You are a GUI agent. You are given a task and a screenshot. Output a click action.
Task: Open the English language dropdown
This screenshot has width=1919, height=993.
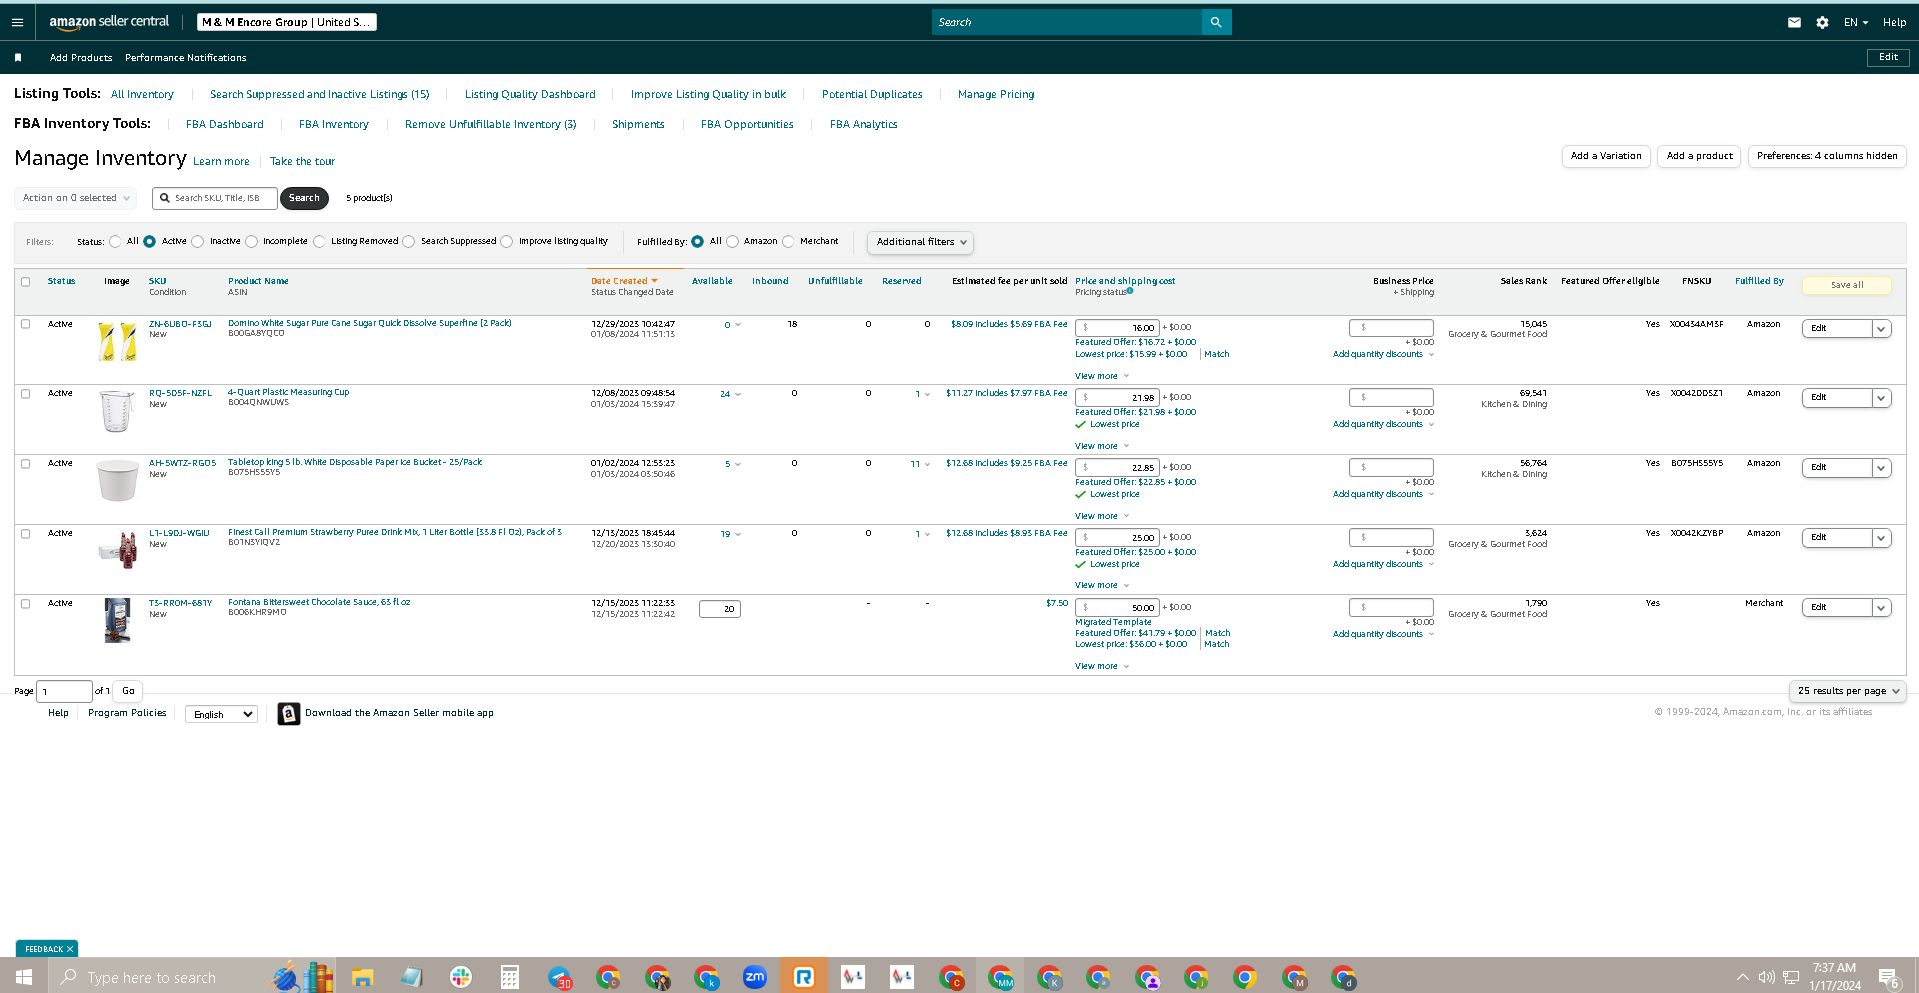coord(221,714)
